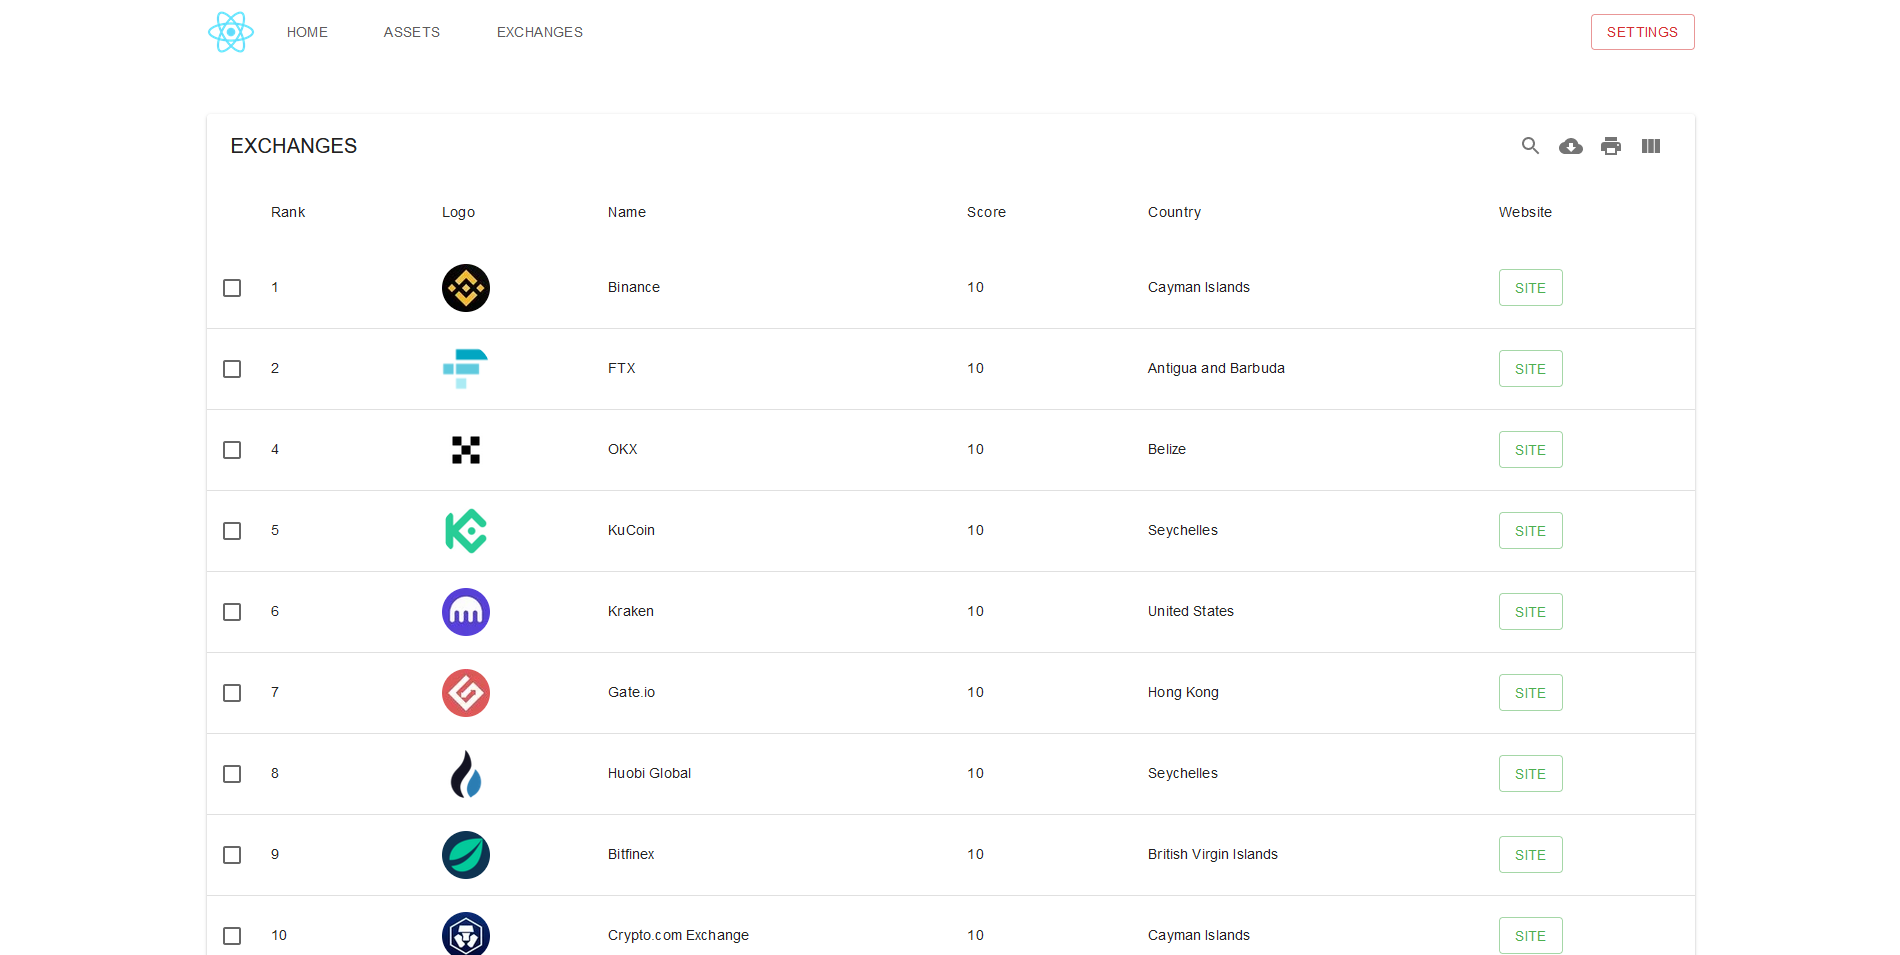Click the download CSV cloud icon

(x=1570, y=146)
